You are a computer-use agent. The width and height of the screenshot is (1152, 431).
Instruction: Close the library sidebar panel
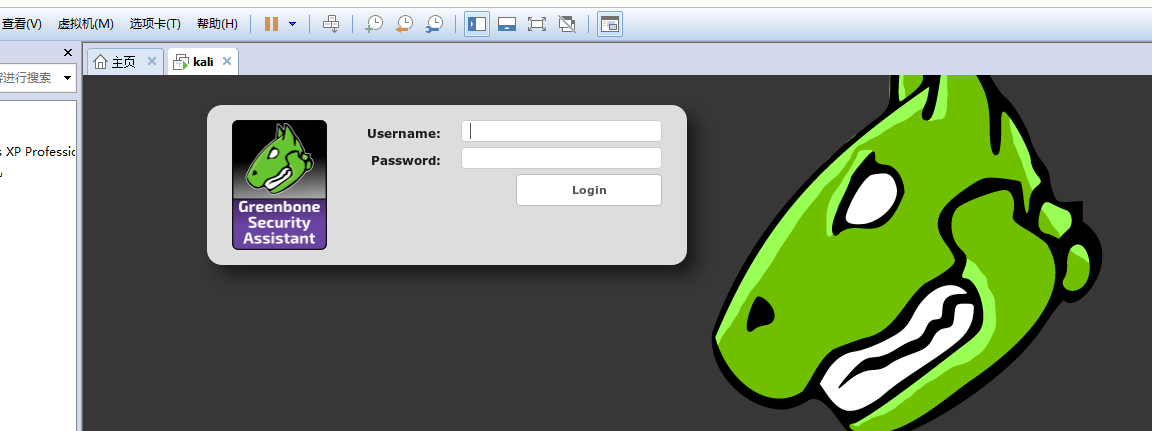68,52
